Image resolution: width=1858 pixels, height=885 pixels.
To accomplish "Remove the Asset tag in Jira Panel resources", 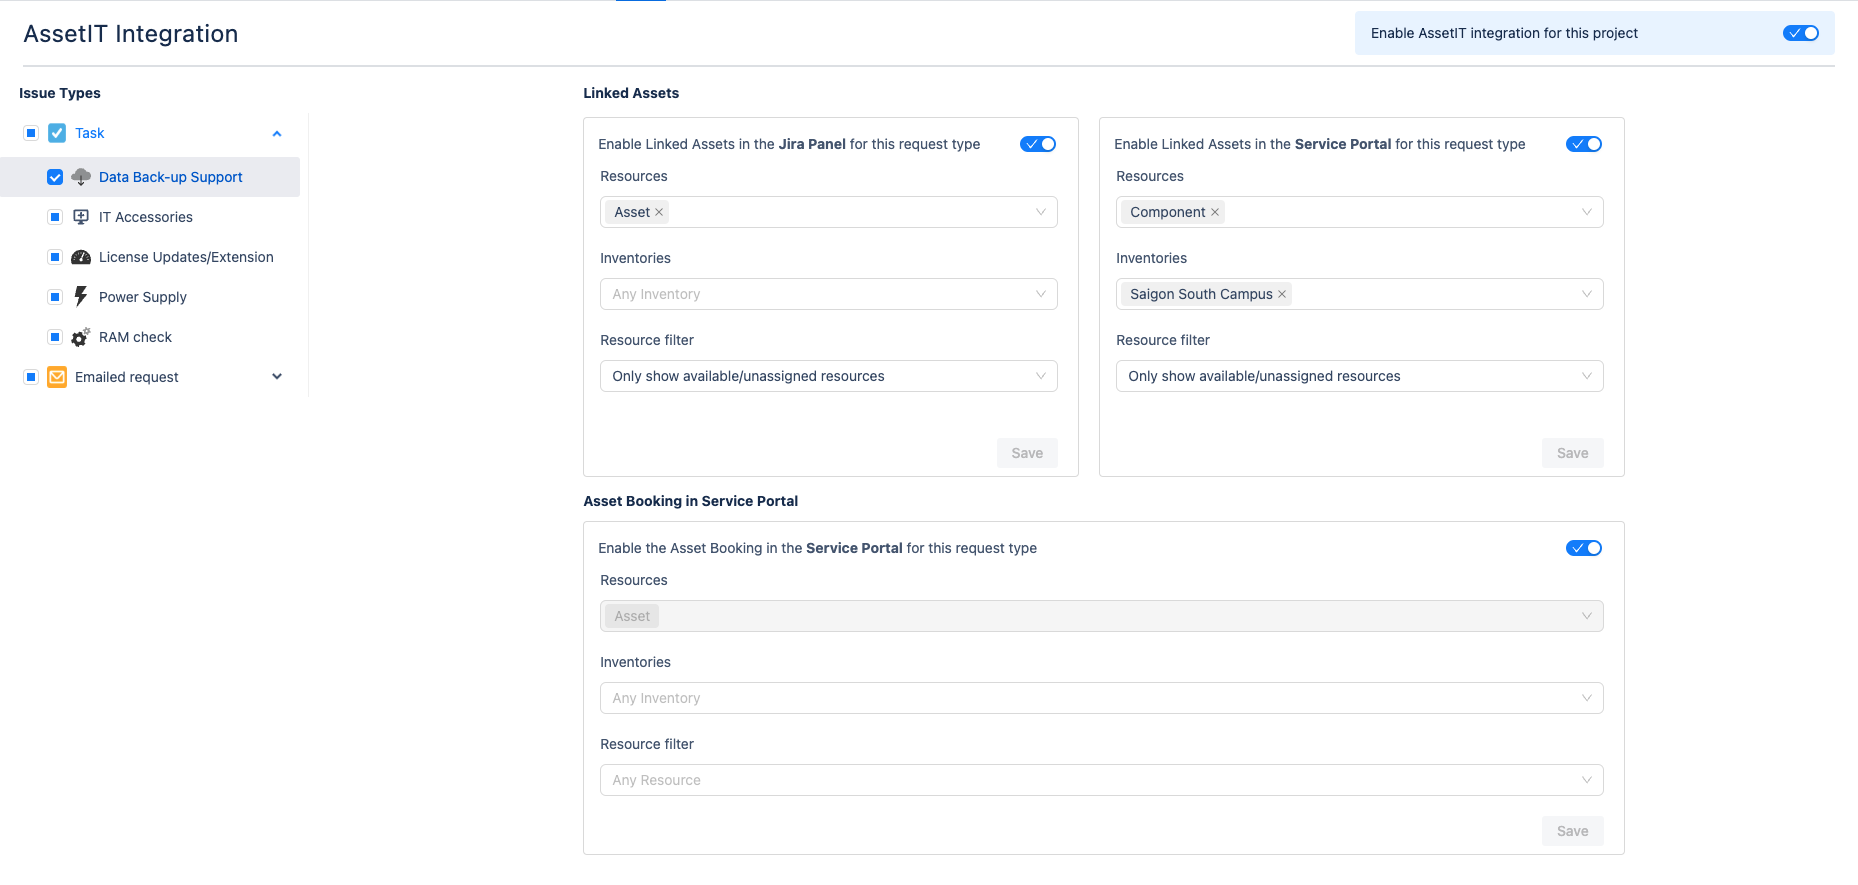I will point(659,212).
